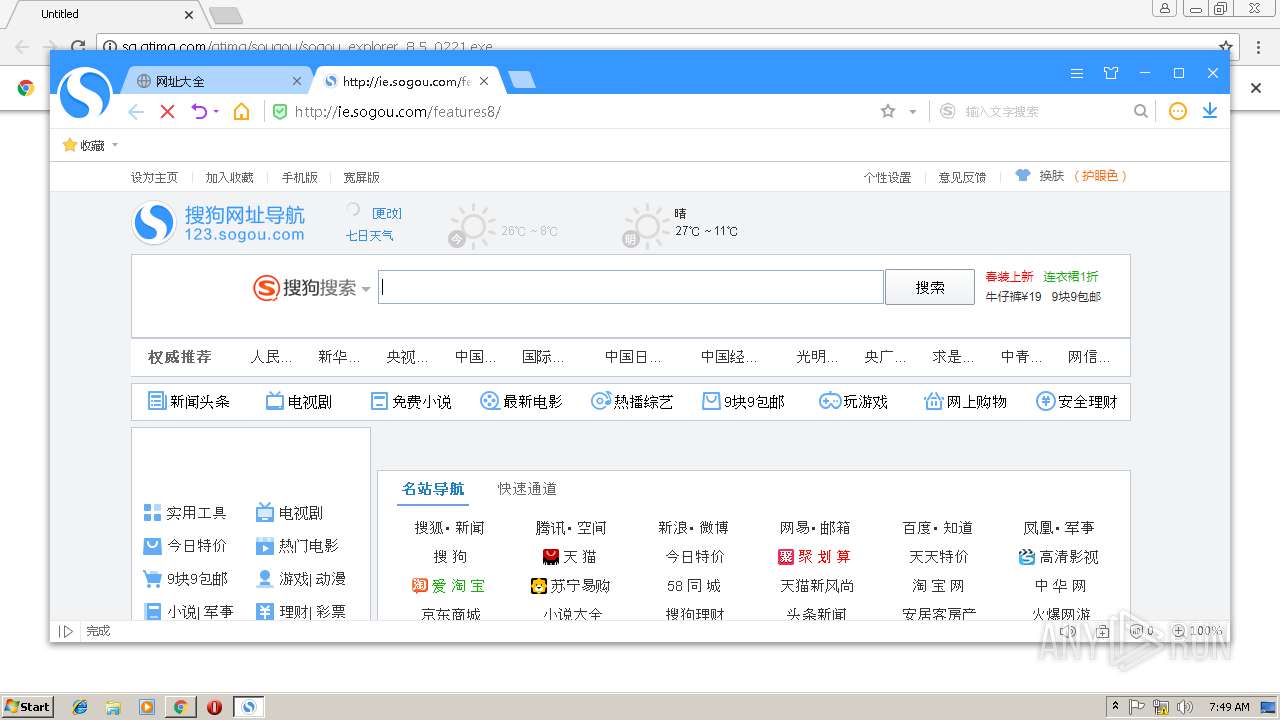Click 设为主页 link

[x=154, y=177]
